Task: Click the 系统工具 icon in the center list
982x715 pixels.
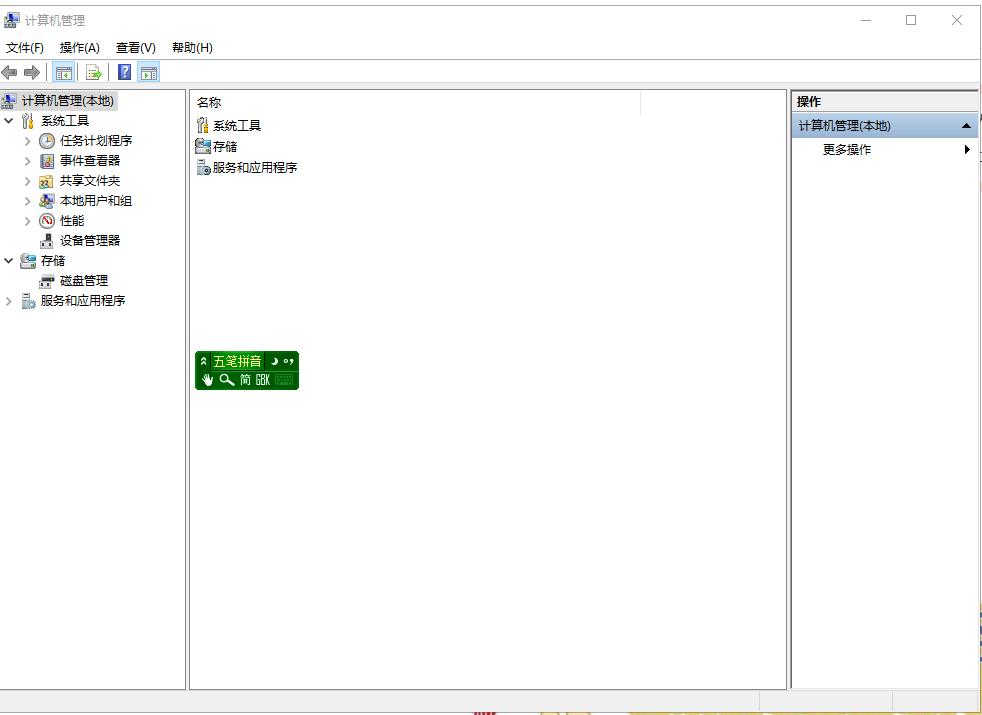Action: pyautogui.click(x=203, y=125)
